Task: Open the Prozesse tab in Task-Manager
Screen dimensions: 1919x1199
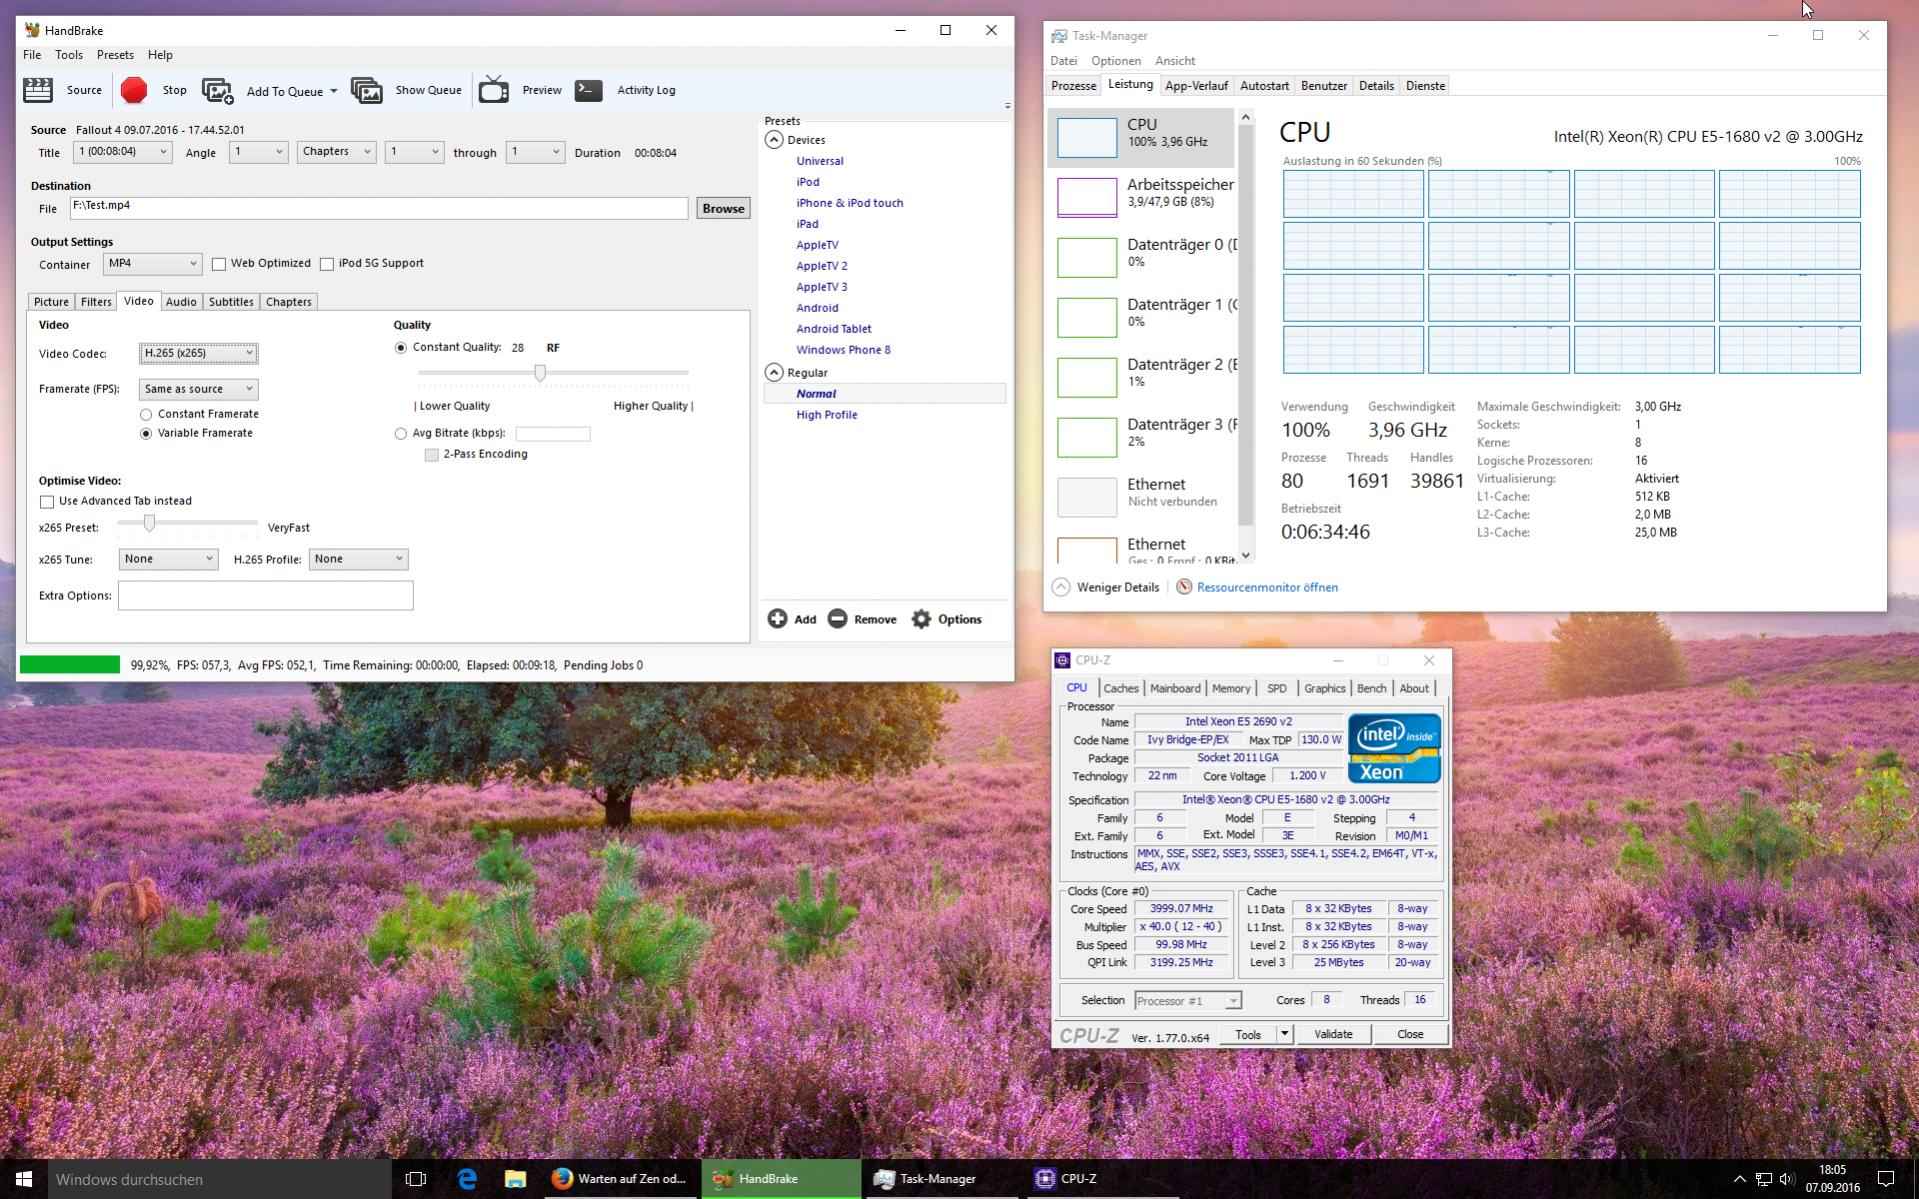Action: 1074,86
